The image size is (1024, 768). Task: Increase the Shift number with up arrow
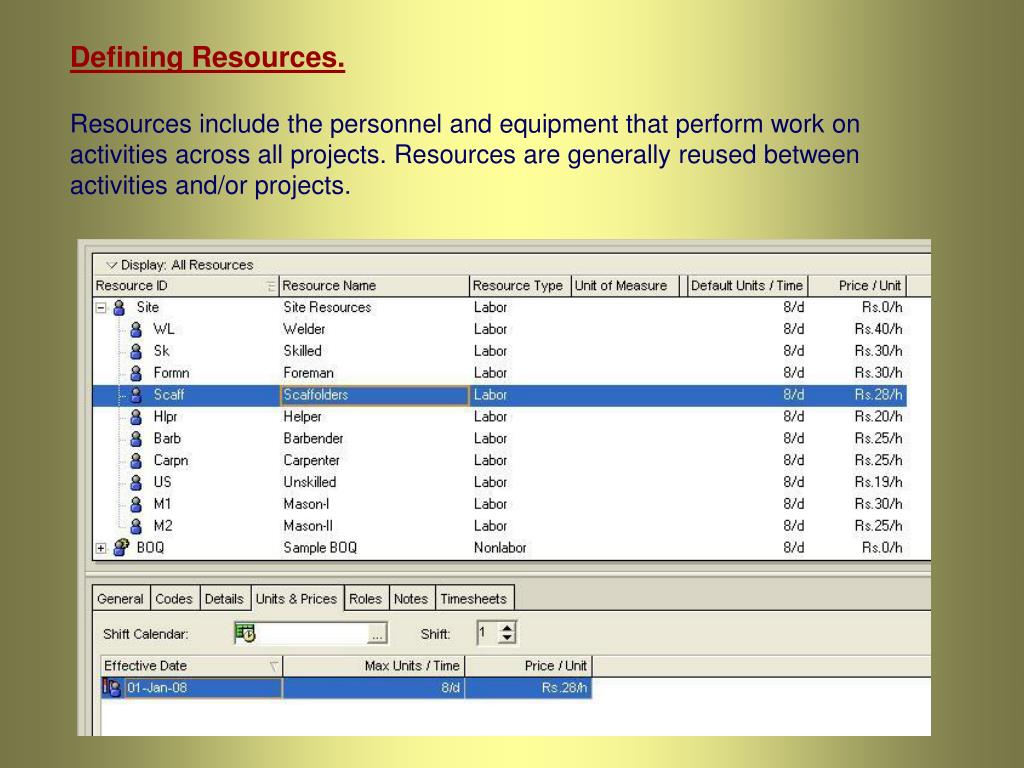click(508, 628)
